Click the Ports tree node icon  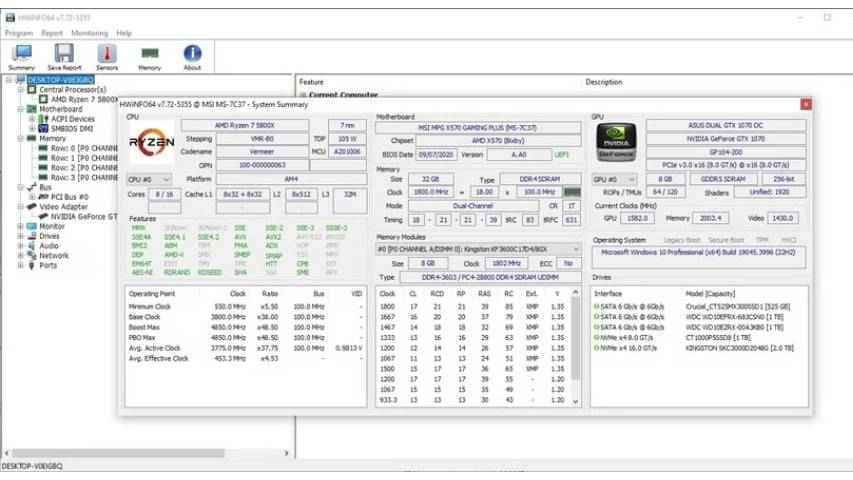[x=32, y=266]
